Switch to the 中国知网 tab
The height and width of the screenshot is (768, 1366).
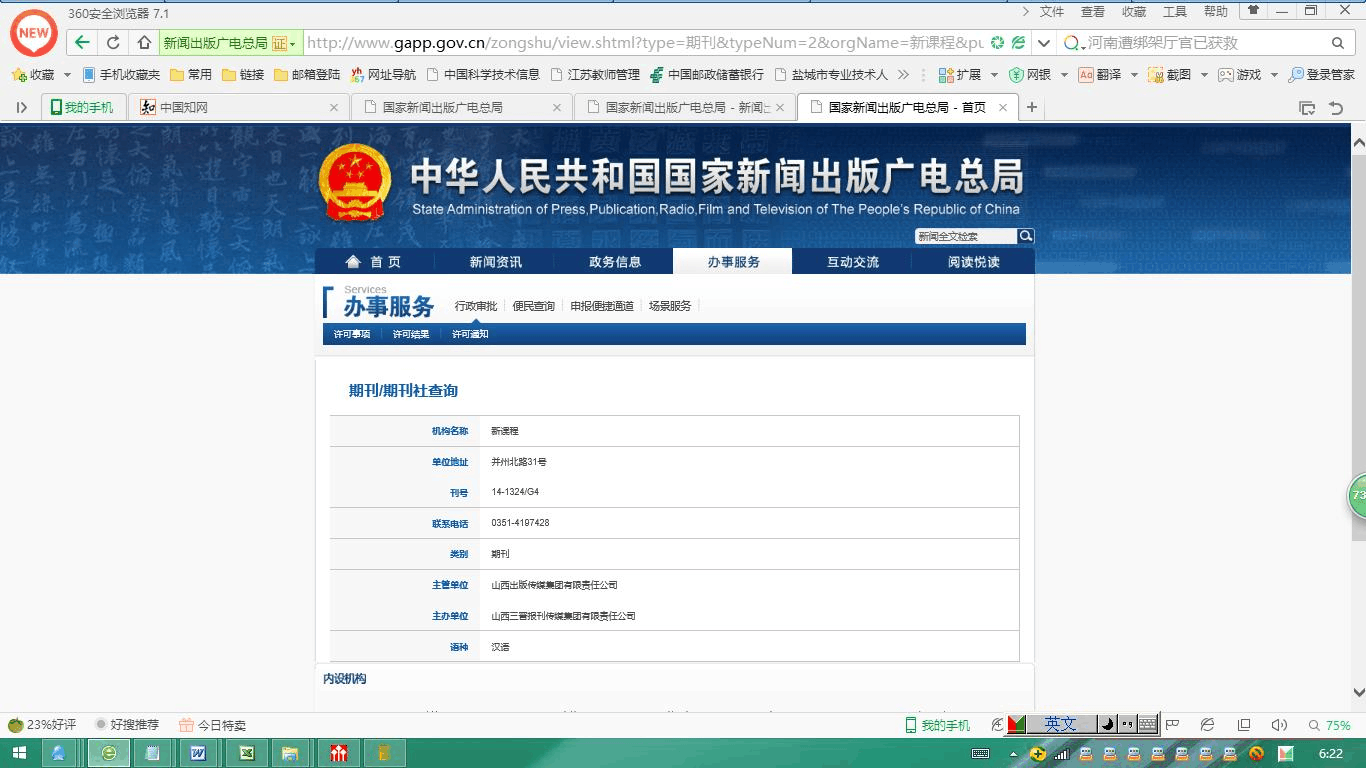[240, 107]
